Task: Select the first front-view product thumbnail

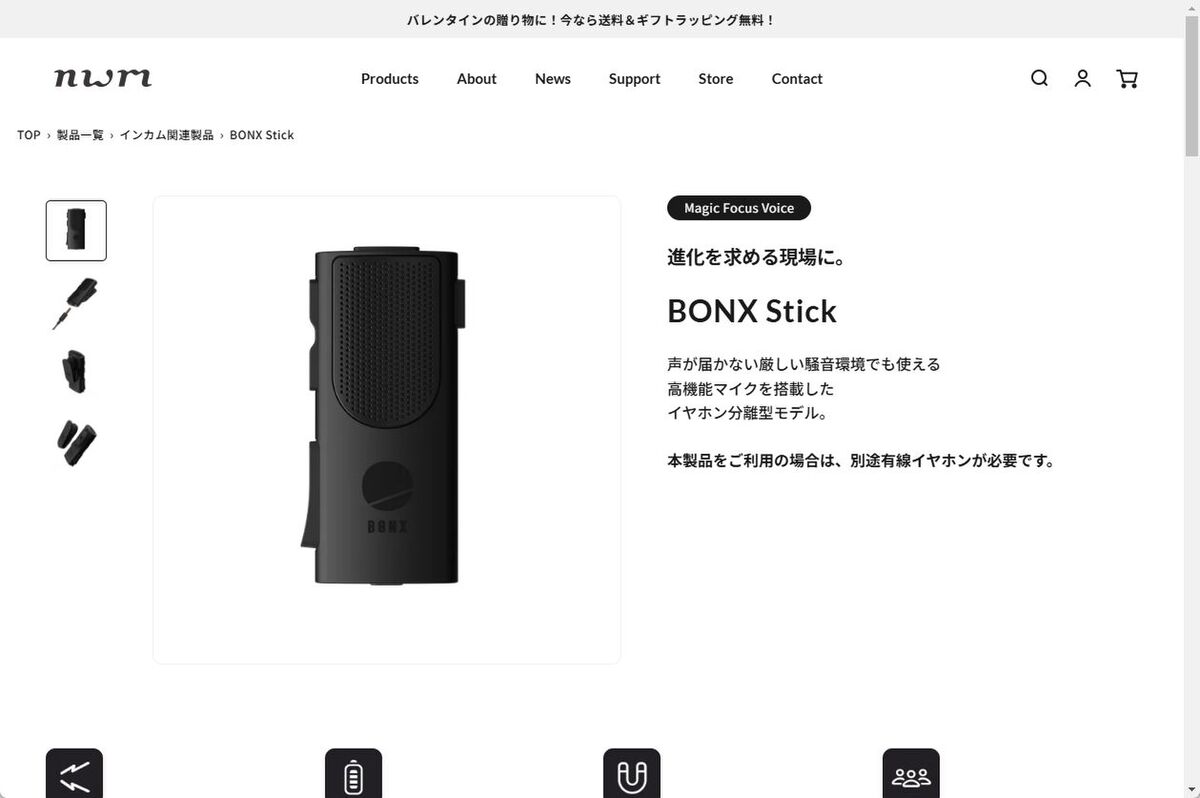Action: coord(76,231)
